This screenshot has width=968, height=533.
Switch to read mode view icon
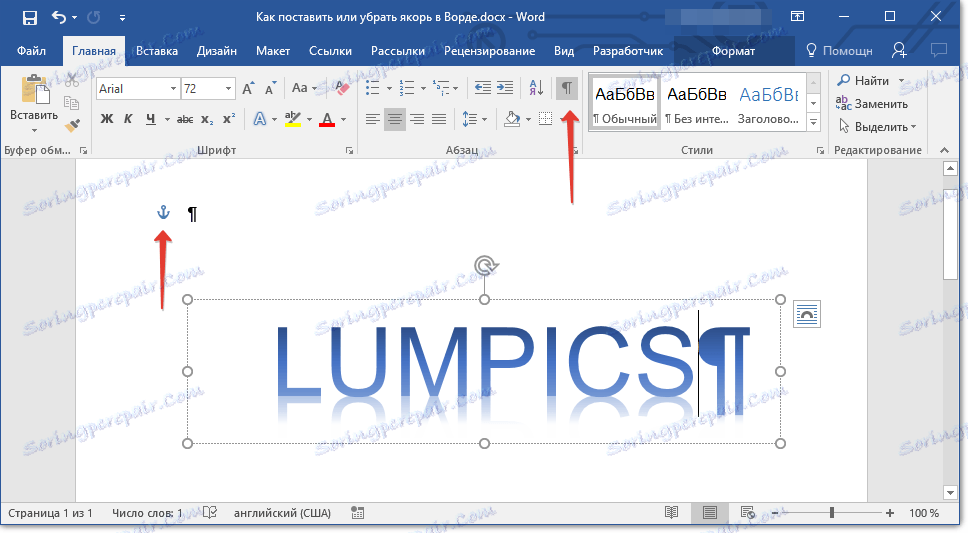(x=672, y=513)
